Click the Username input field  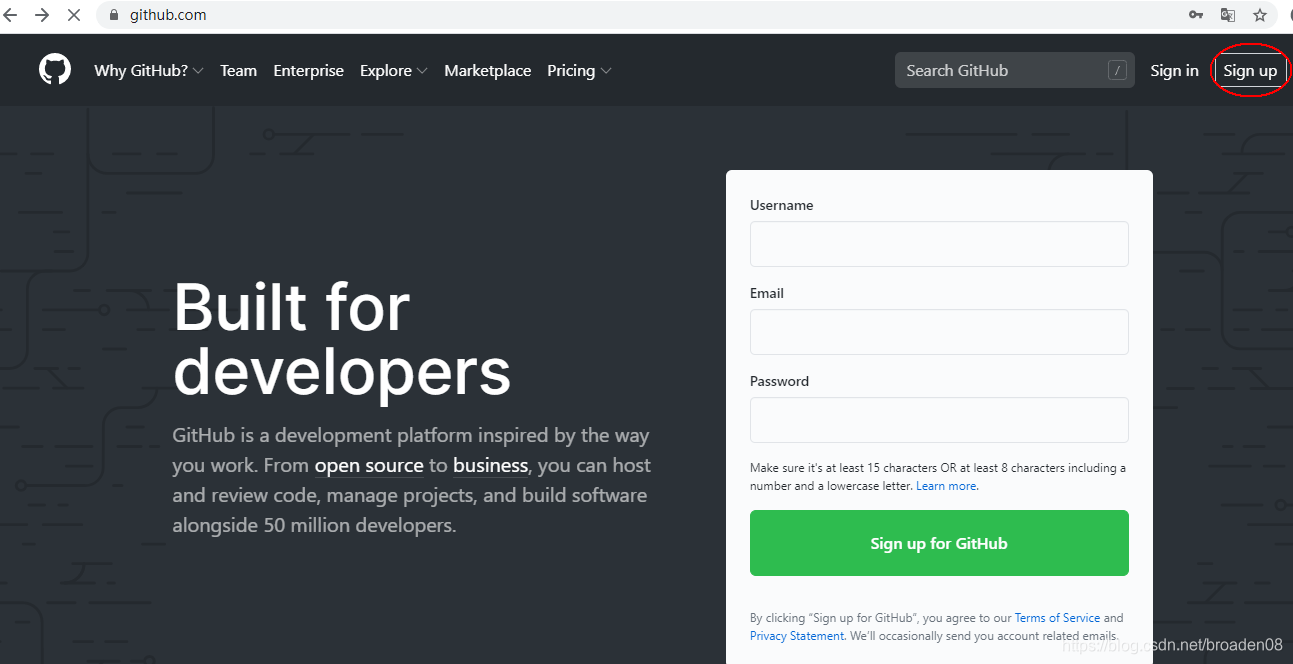tap(939, 244)
